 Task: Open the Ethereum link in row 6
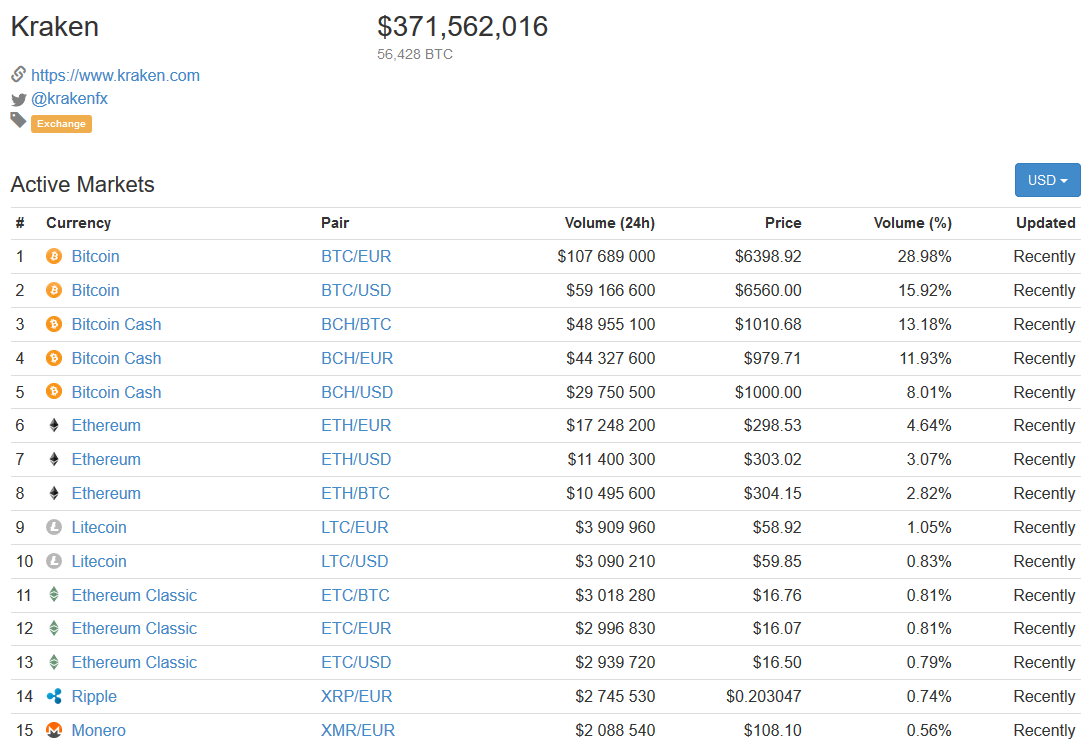click(106, 426)
